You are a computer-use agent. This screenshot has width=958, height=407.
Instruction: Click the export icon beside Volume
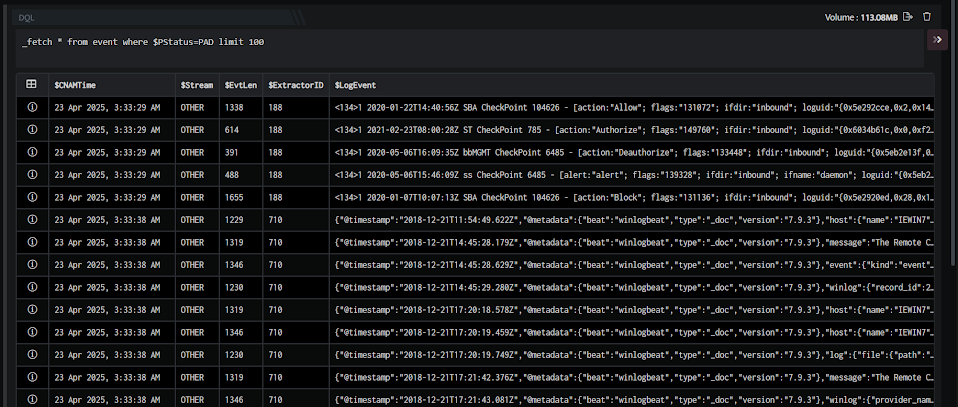(908, 17)
